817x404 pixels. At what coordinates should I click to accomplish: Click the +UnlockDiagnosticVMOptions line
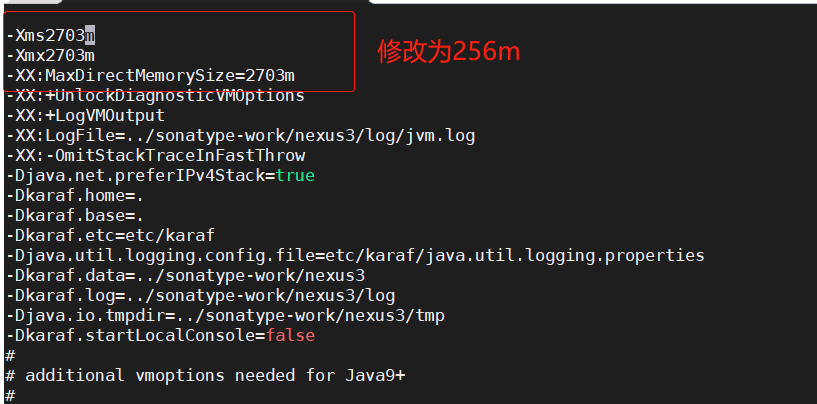(x=155, y=95)
